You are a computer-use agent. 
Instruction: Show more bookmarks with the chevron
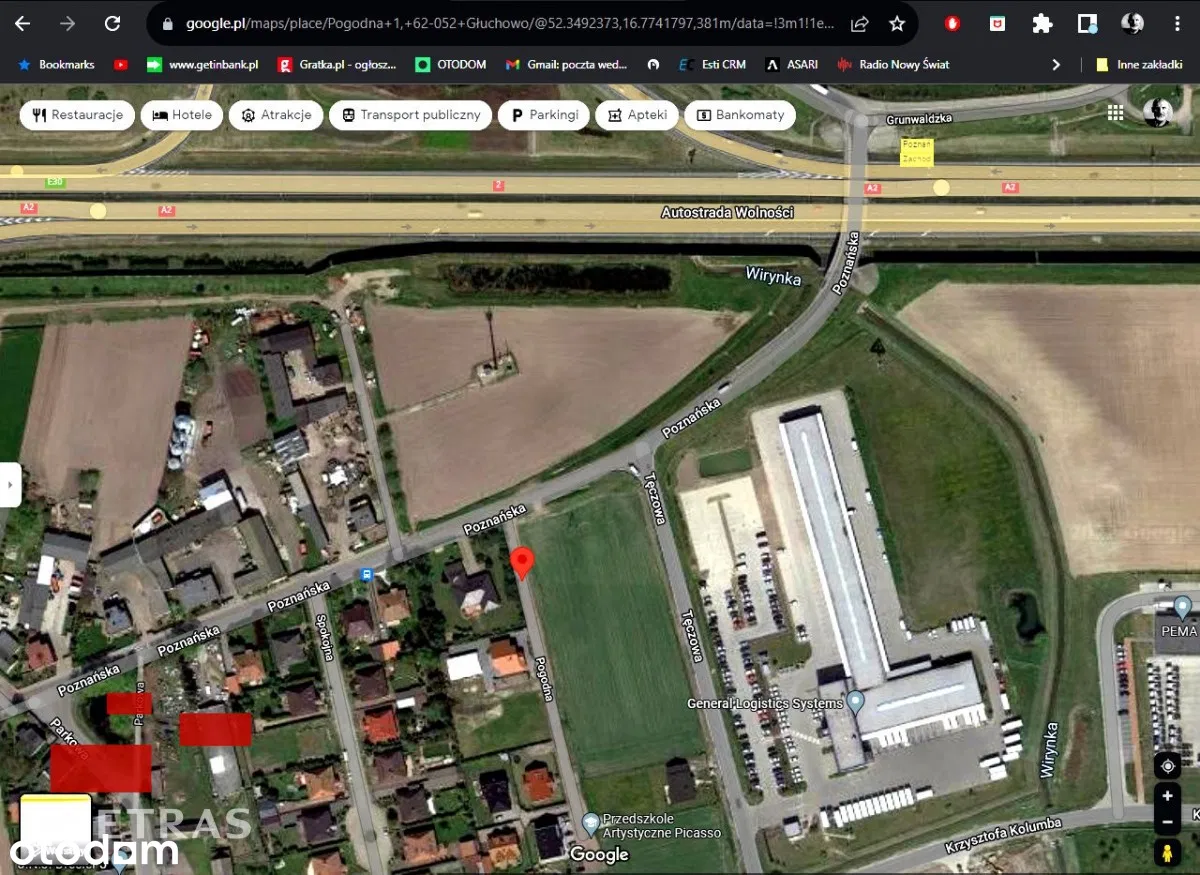click(1056, 64)
